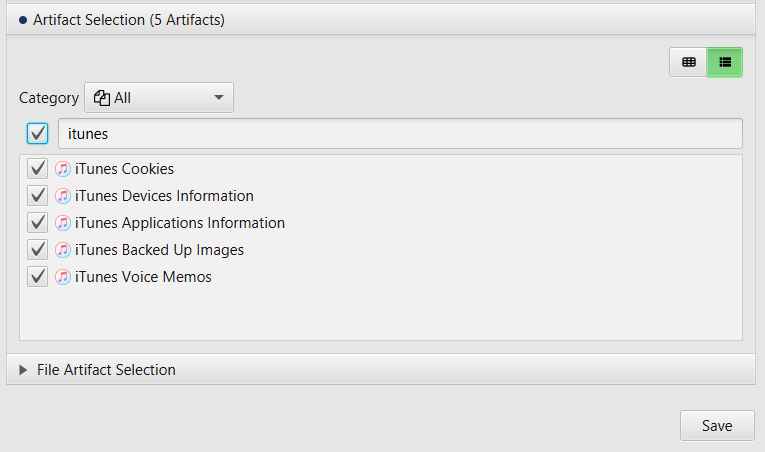Click the iTunes Voice Memos icon
The image size is (765, 452).
[62, 277]
